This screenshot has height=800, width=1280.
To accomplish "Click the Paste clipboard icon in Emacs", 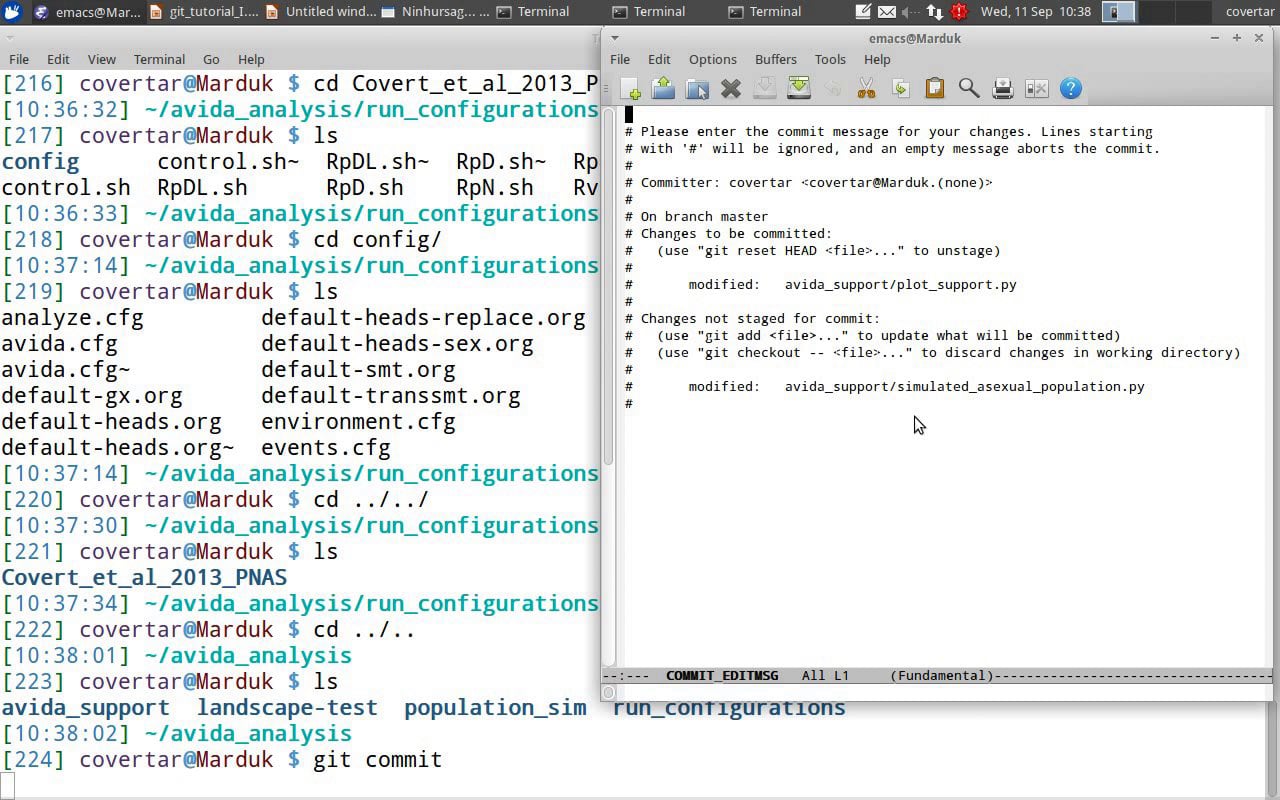I will tap(935, 89).
